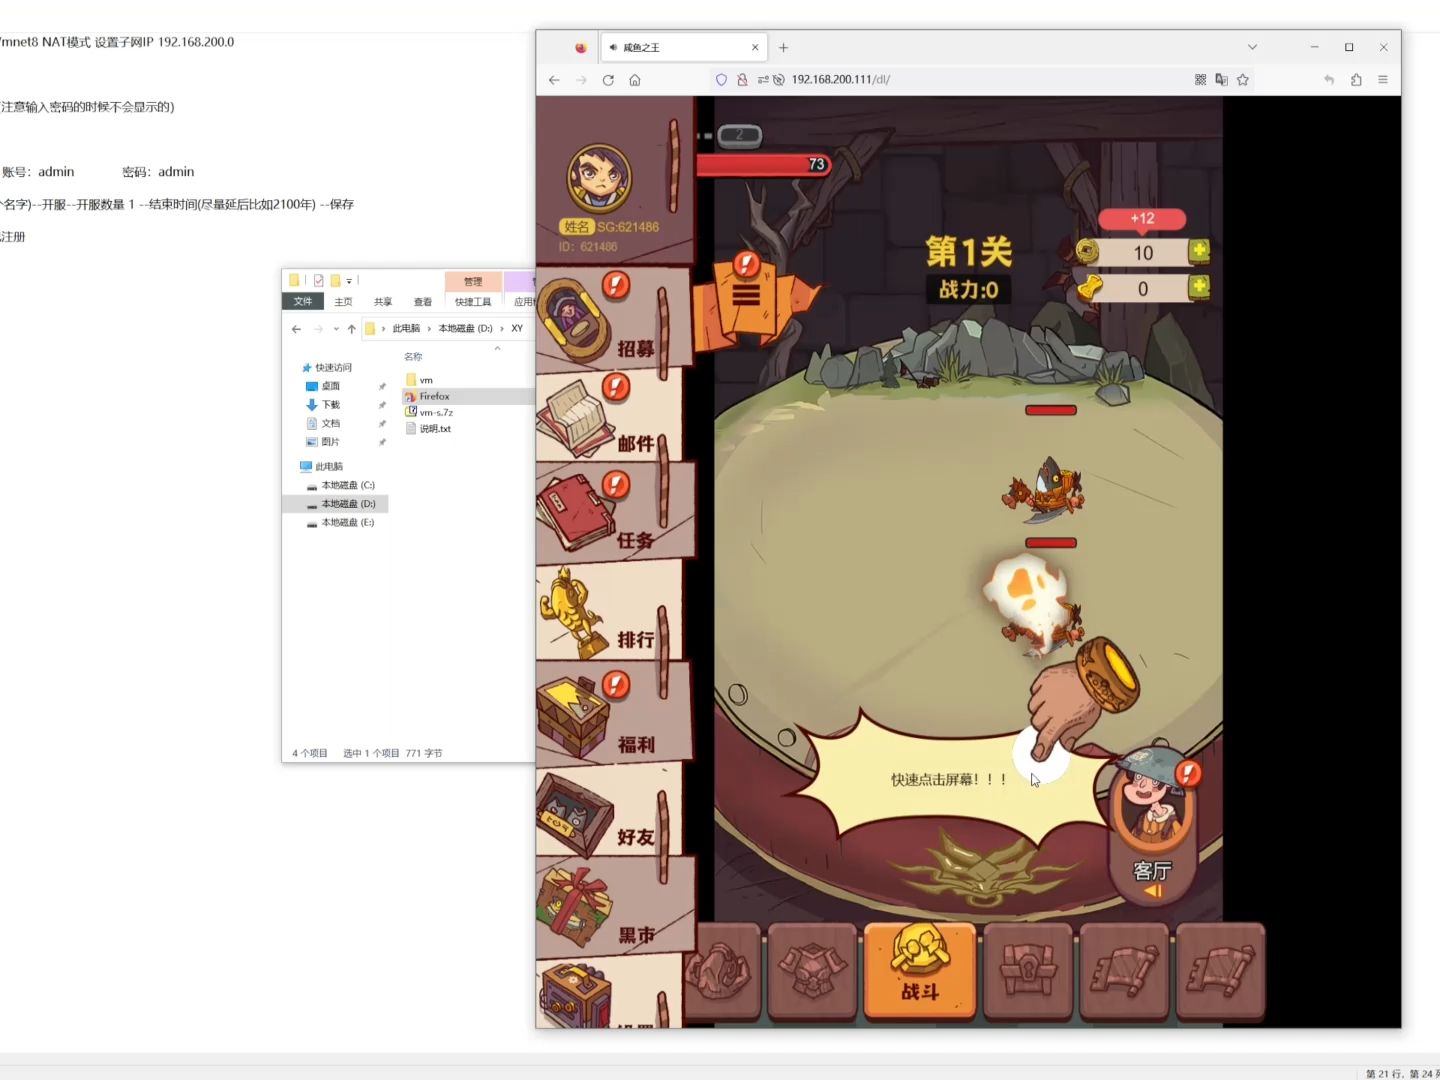1440x1080 pixels.
Task: Select the 战斗 battle tab at bottom
Action: click(919, 969)
